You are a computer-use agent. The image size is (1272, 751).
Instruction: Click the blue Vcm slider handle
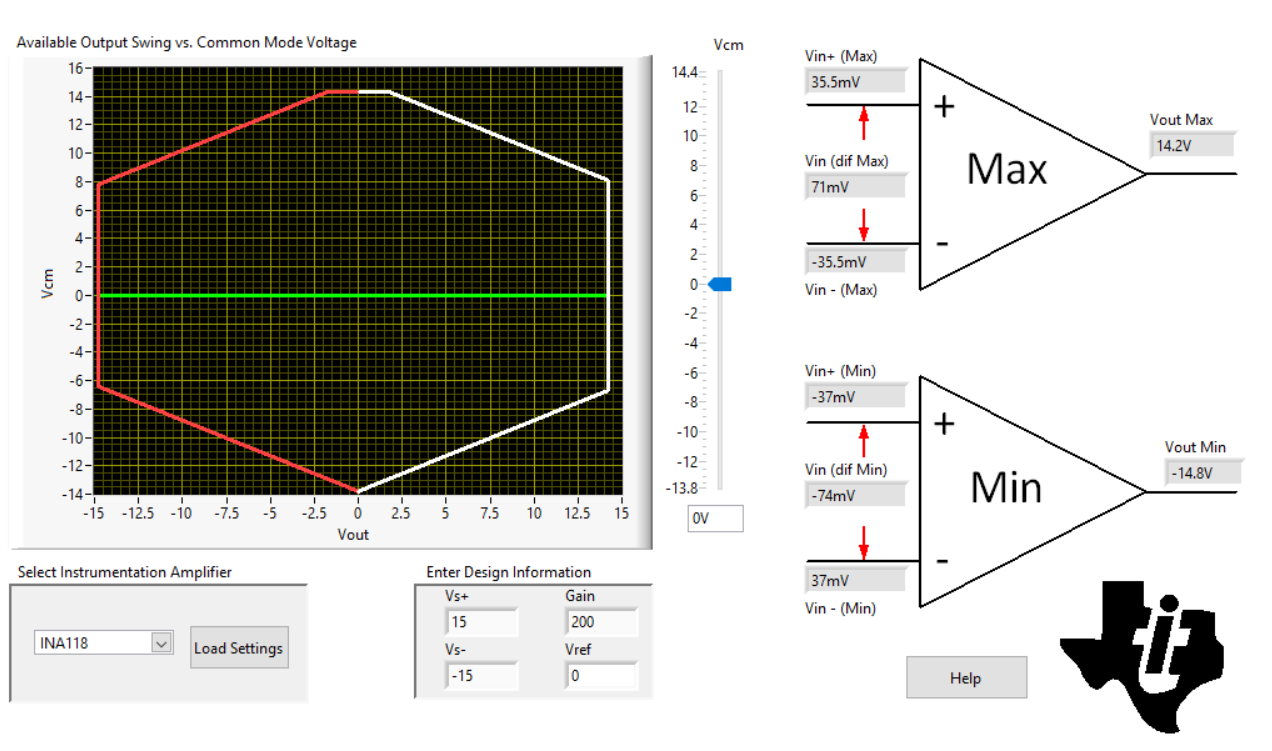point(720,285)
